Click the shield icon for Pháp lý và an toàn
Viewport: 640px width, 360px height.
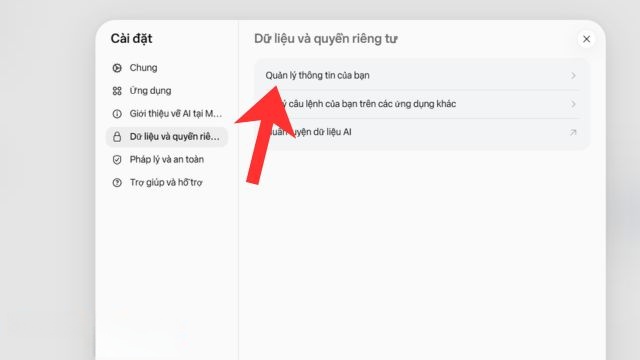click(x=117, y=160)
